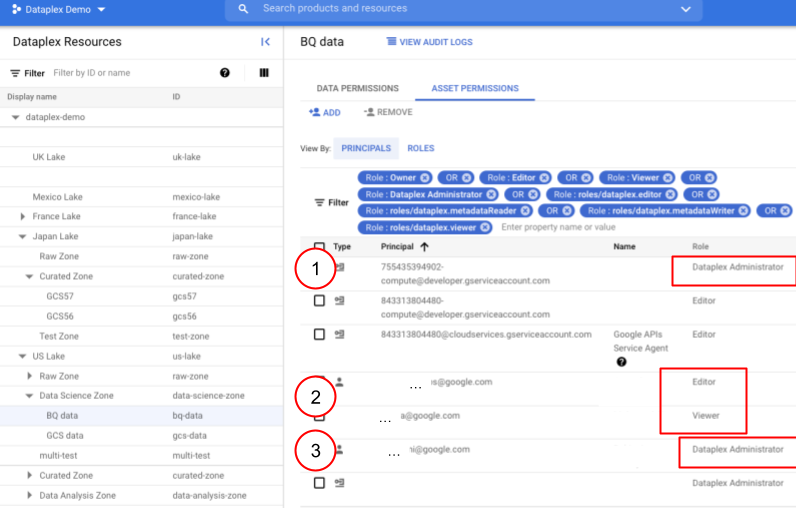Click help icon under Google APIs Service Agent
Image resolution: width=796 pixels, height=513 pixels.
coord(621,361)
